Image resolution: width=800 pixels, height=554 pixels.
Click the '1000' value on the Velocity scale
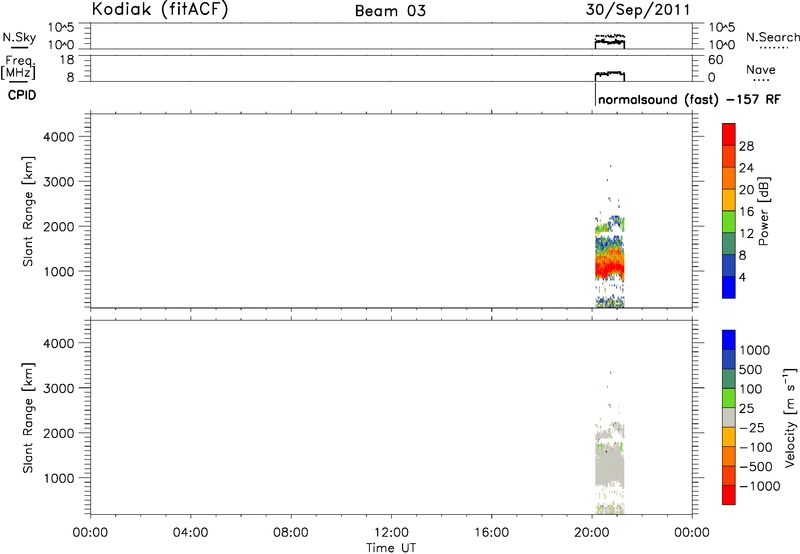pyautogui.click(x=754, y=350)
